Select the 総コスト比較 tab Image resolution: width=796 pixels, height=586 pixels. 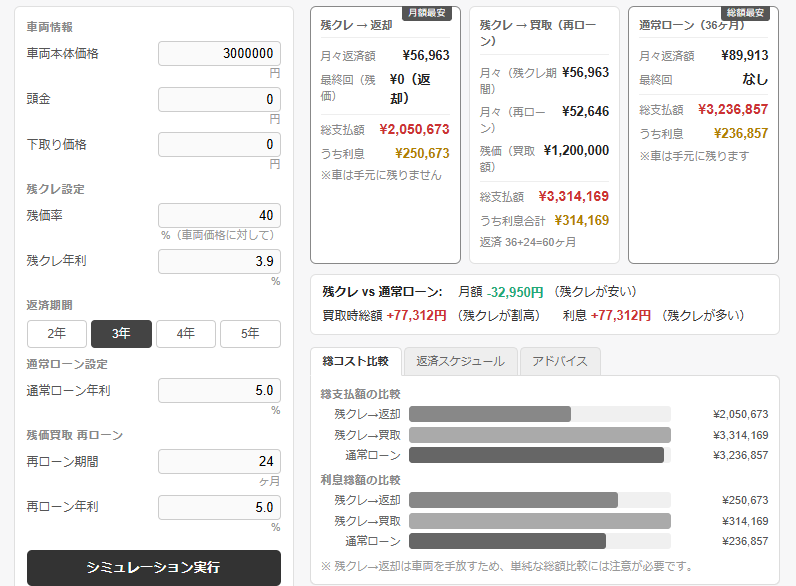coord(355,361)
